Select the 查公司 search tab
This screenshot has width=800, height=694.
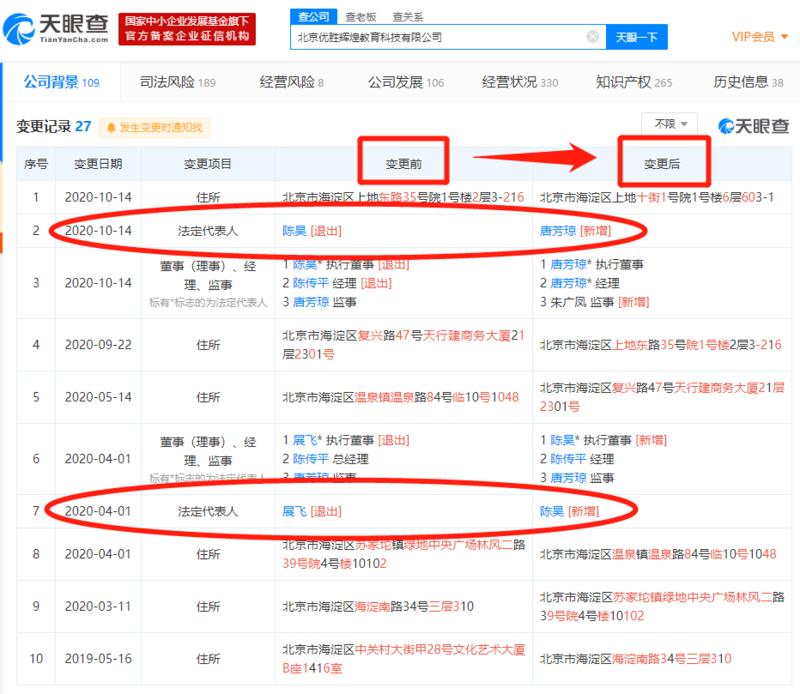(x=314, y=16)
